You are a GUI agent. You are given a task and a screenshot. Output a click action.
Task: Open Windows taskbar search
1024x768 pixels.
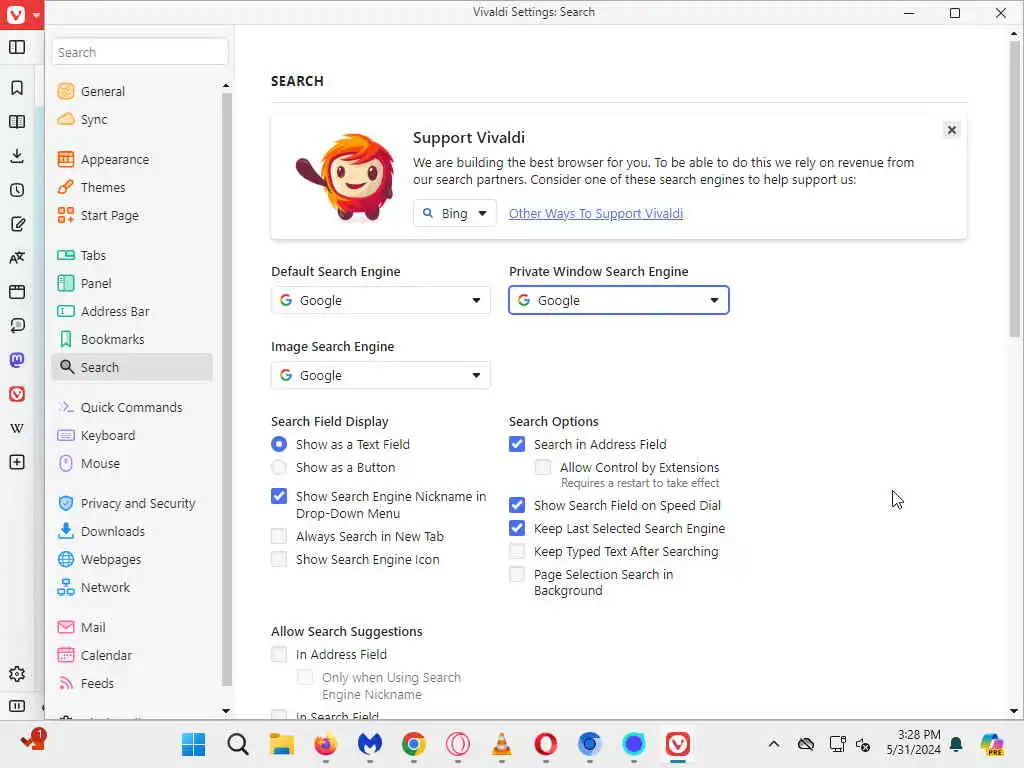[238, 744]
